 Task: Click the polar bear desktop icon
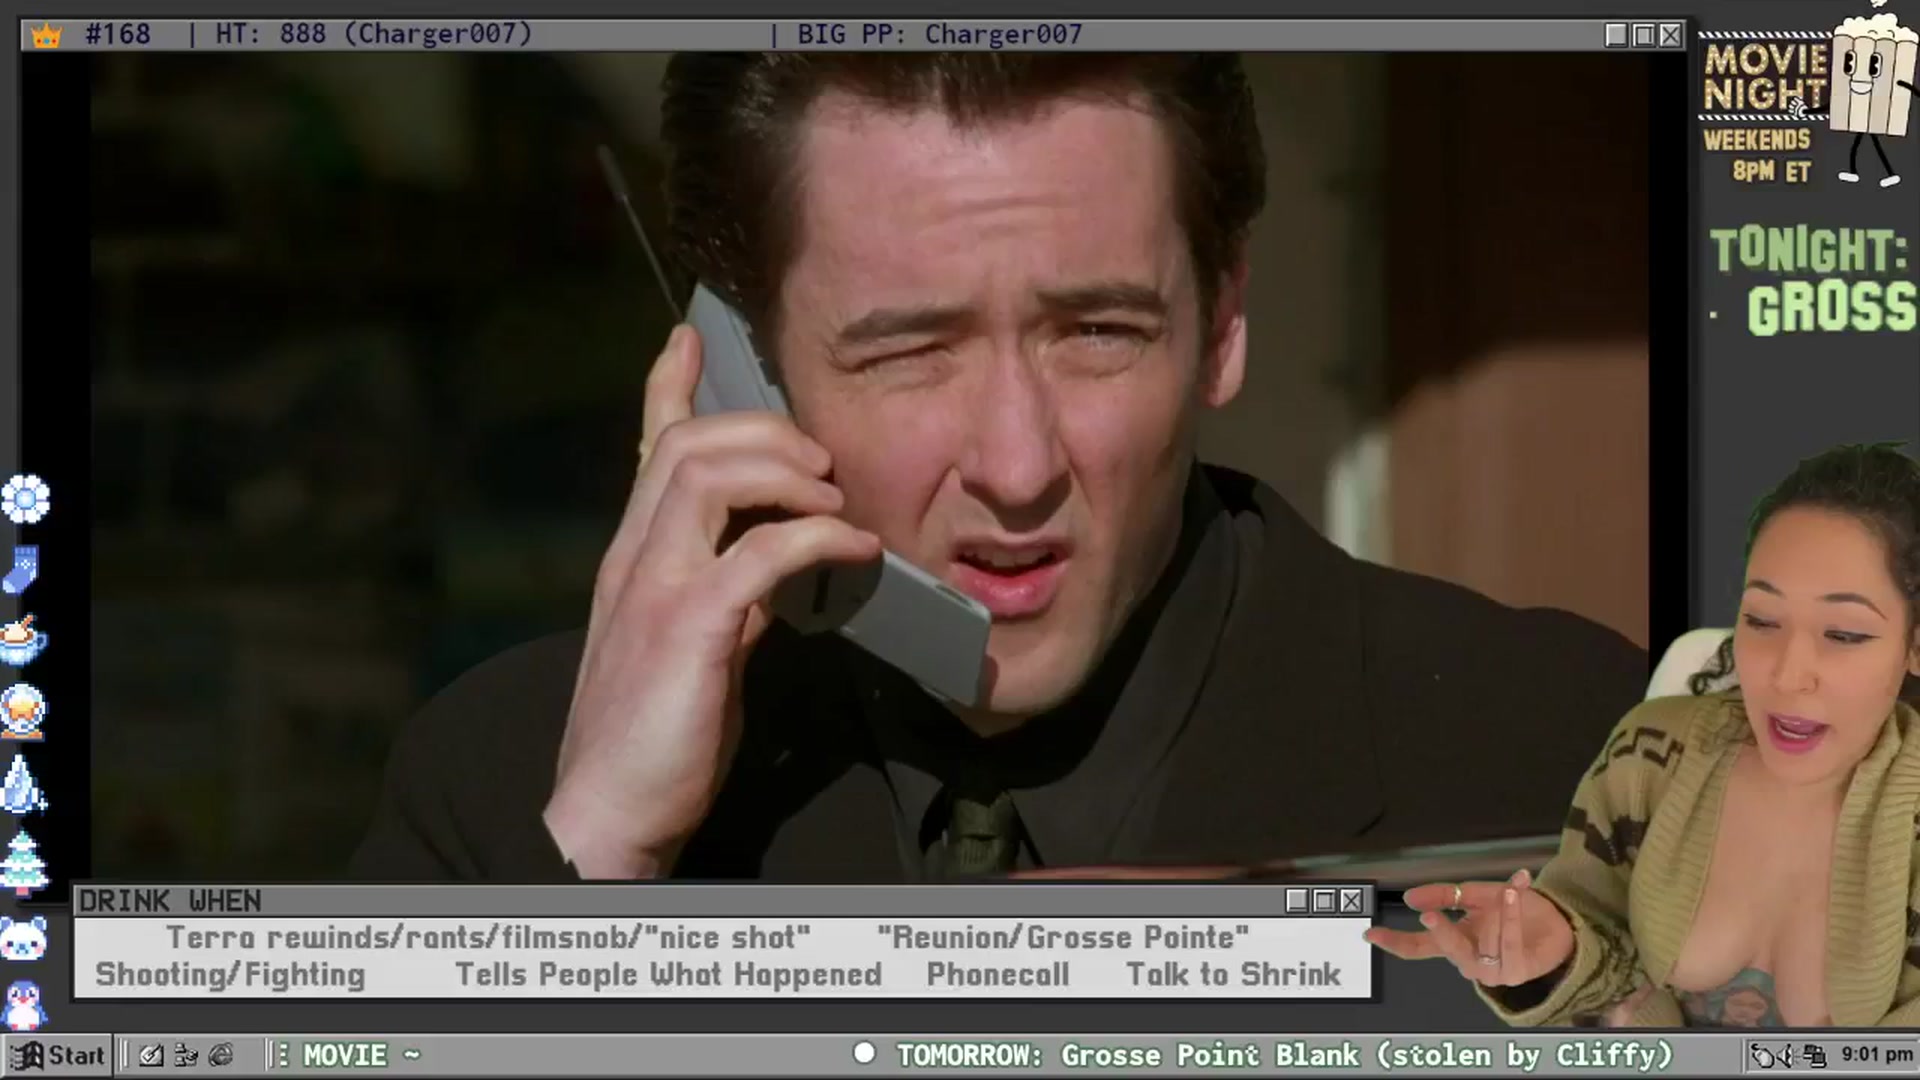[23, 940]
